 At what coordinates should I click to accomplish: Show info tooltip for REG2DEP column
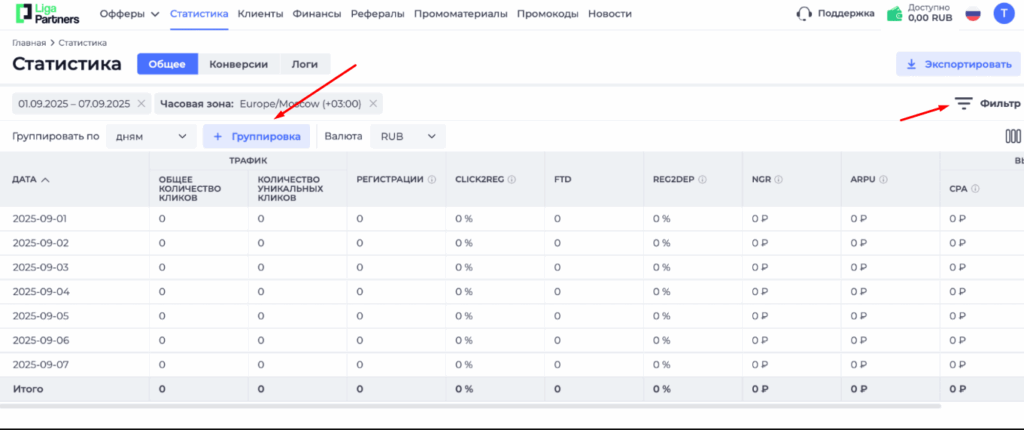[703, 180]
